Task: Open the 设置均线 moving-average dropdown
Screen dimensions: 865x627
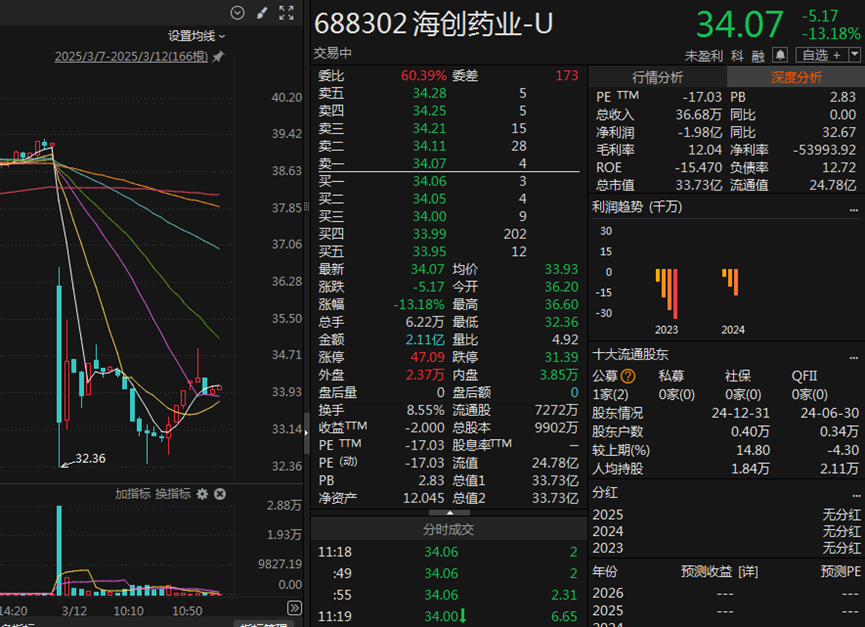Action: pyautogui.click(x=196, y=36)
